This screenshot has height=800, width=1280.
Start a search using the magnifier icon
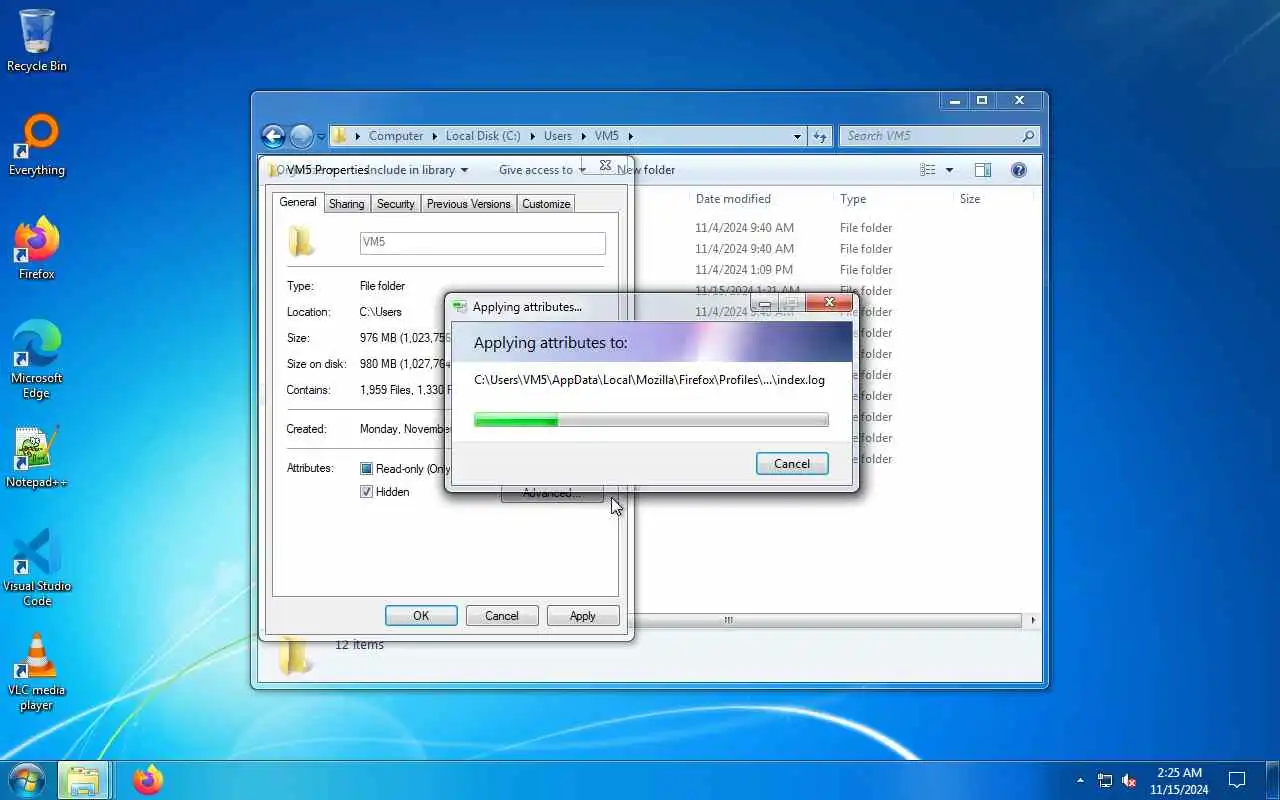click(1028, 136)
